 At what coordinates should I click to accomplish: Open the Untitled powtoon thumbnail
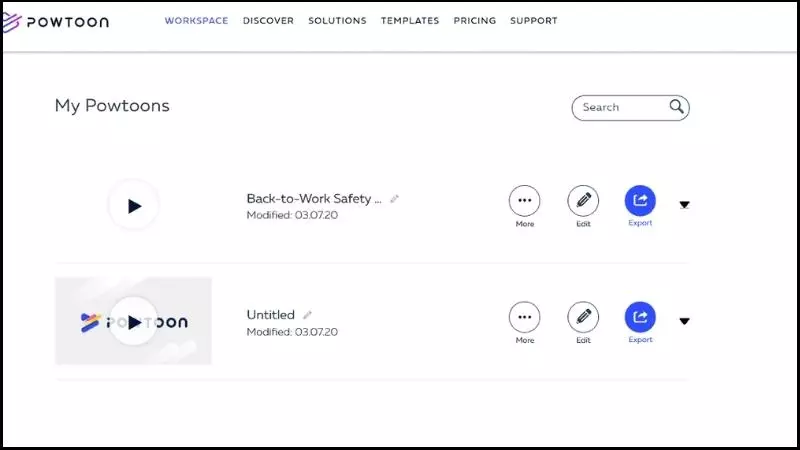(133, 321)
